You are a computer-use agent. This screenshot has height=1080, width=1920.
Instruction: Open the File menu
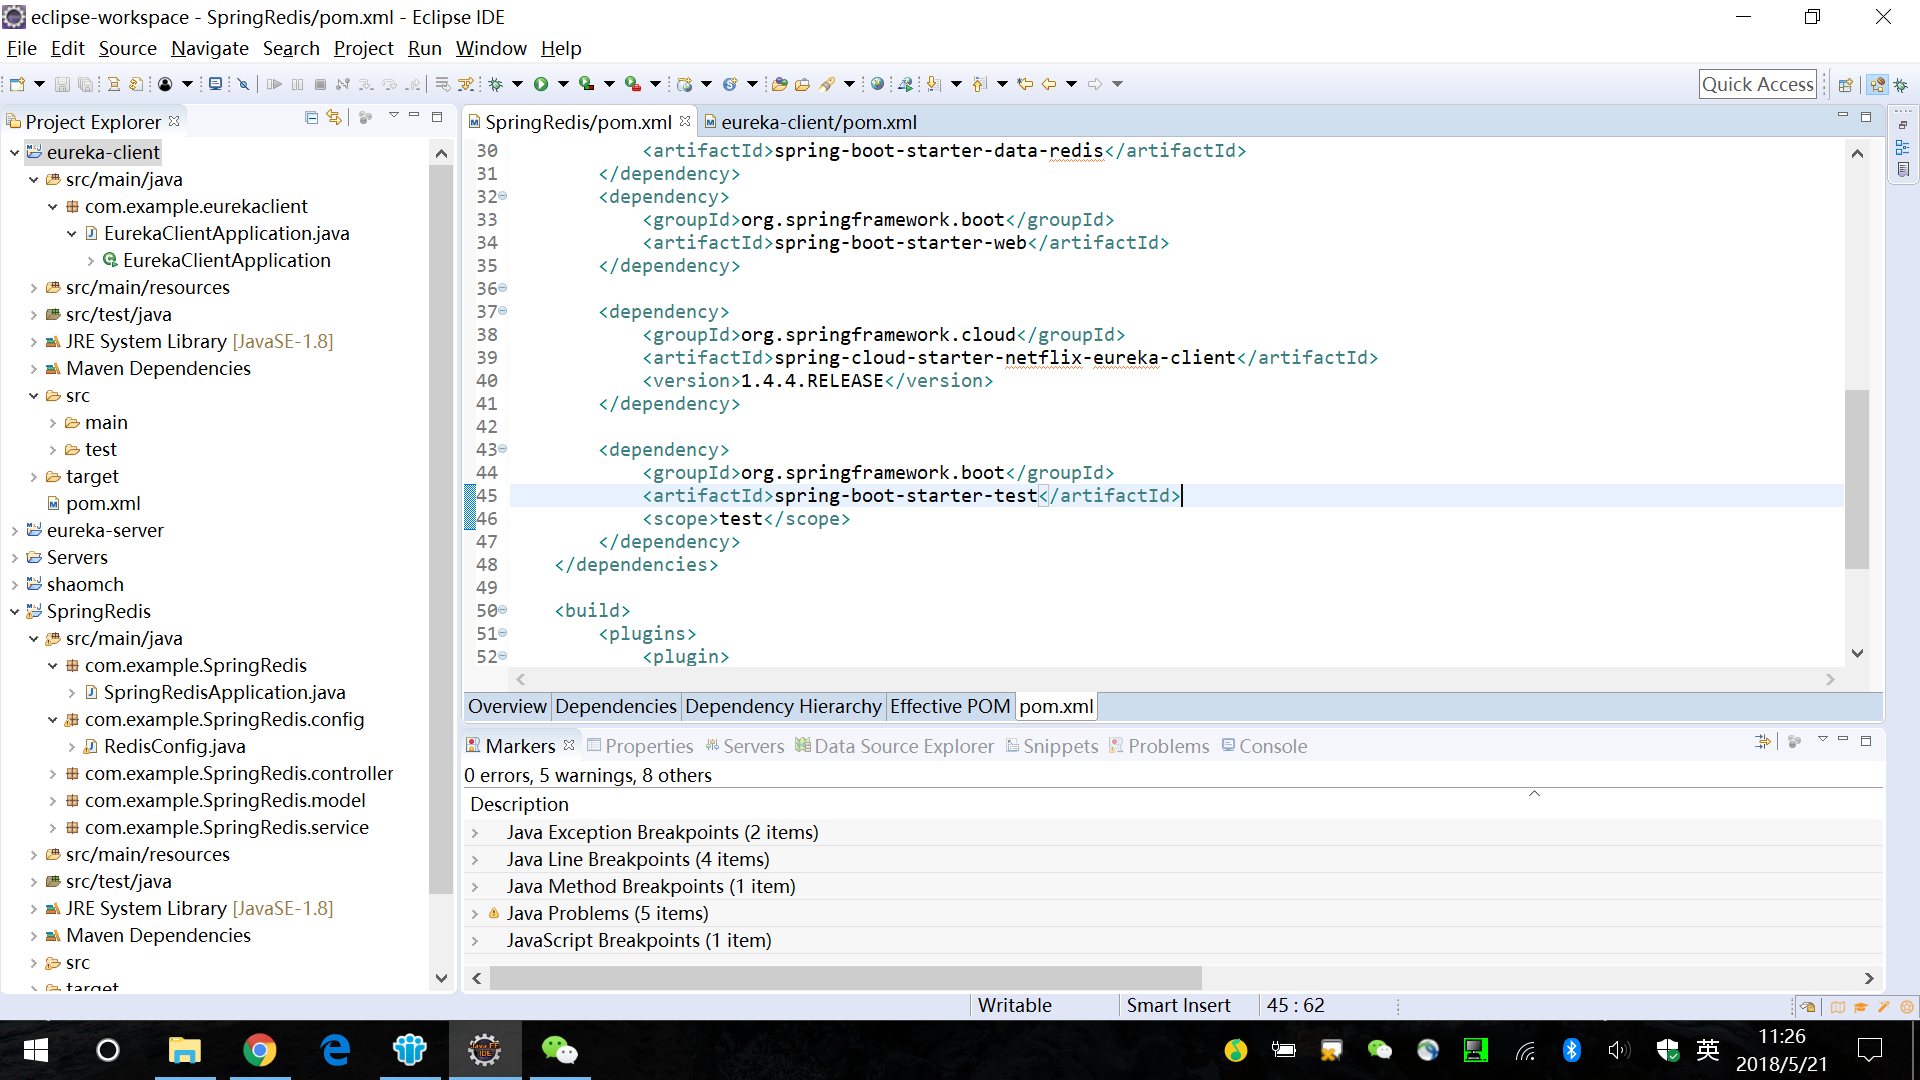pos(21,48)
